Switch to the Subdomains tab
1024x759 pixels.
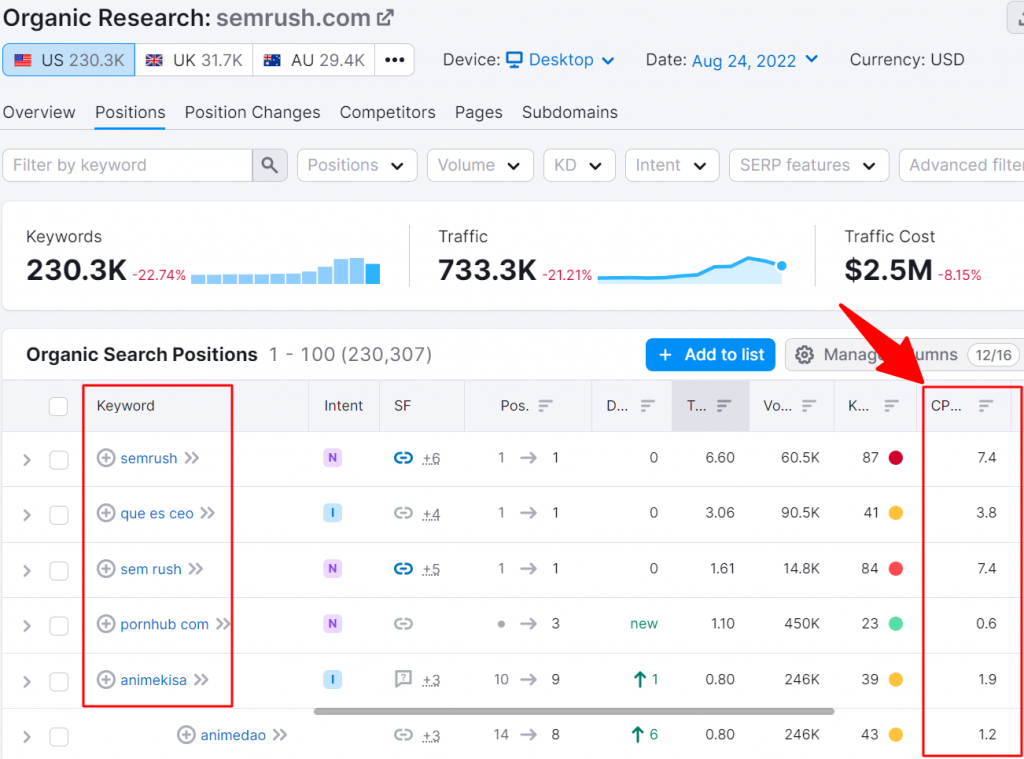point(569,112)
